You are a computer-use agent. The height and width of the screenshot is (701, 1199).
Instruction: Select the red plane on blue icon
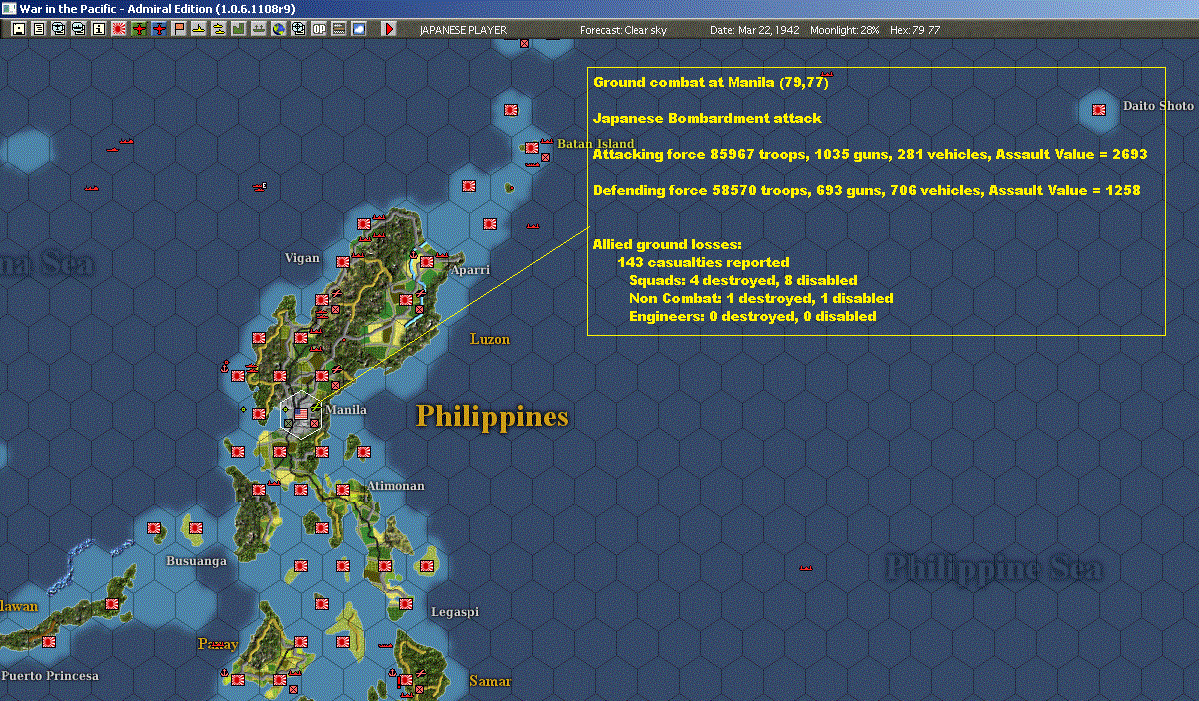pyautogui.click(x=158, y=29)
